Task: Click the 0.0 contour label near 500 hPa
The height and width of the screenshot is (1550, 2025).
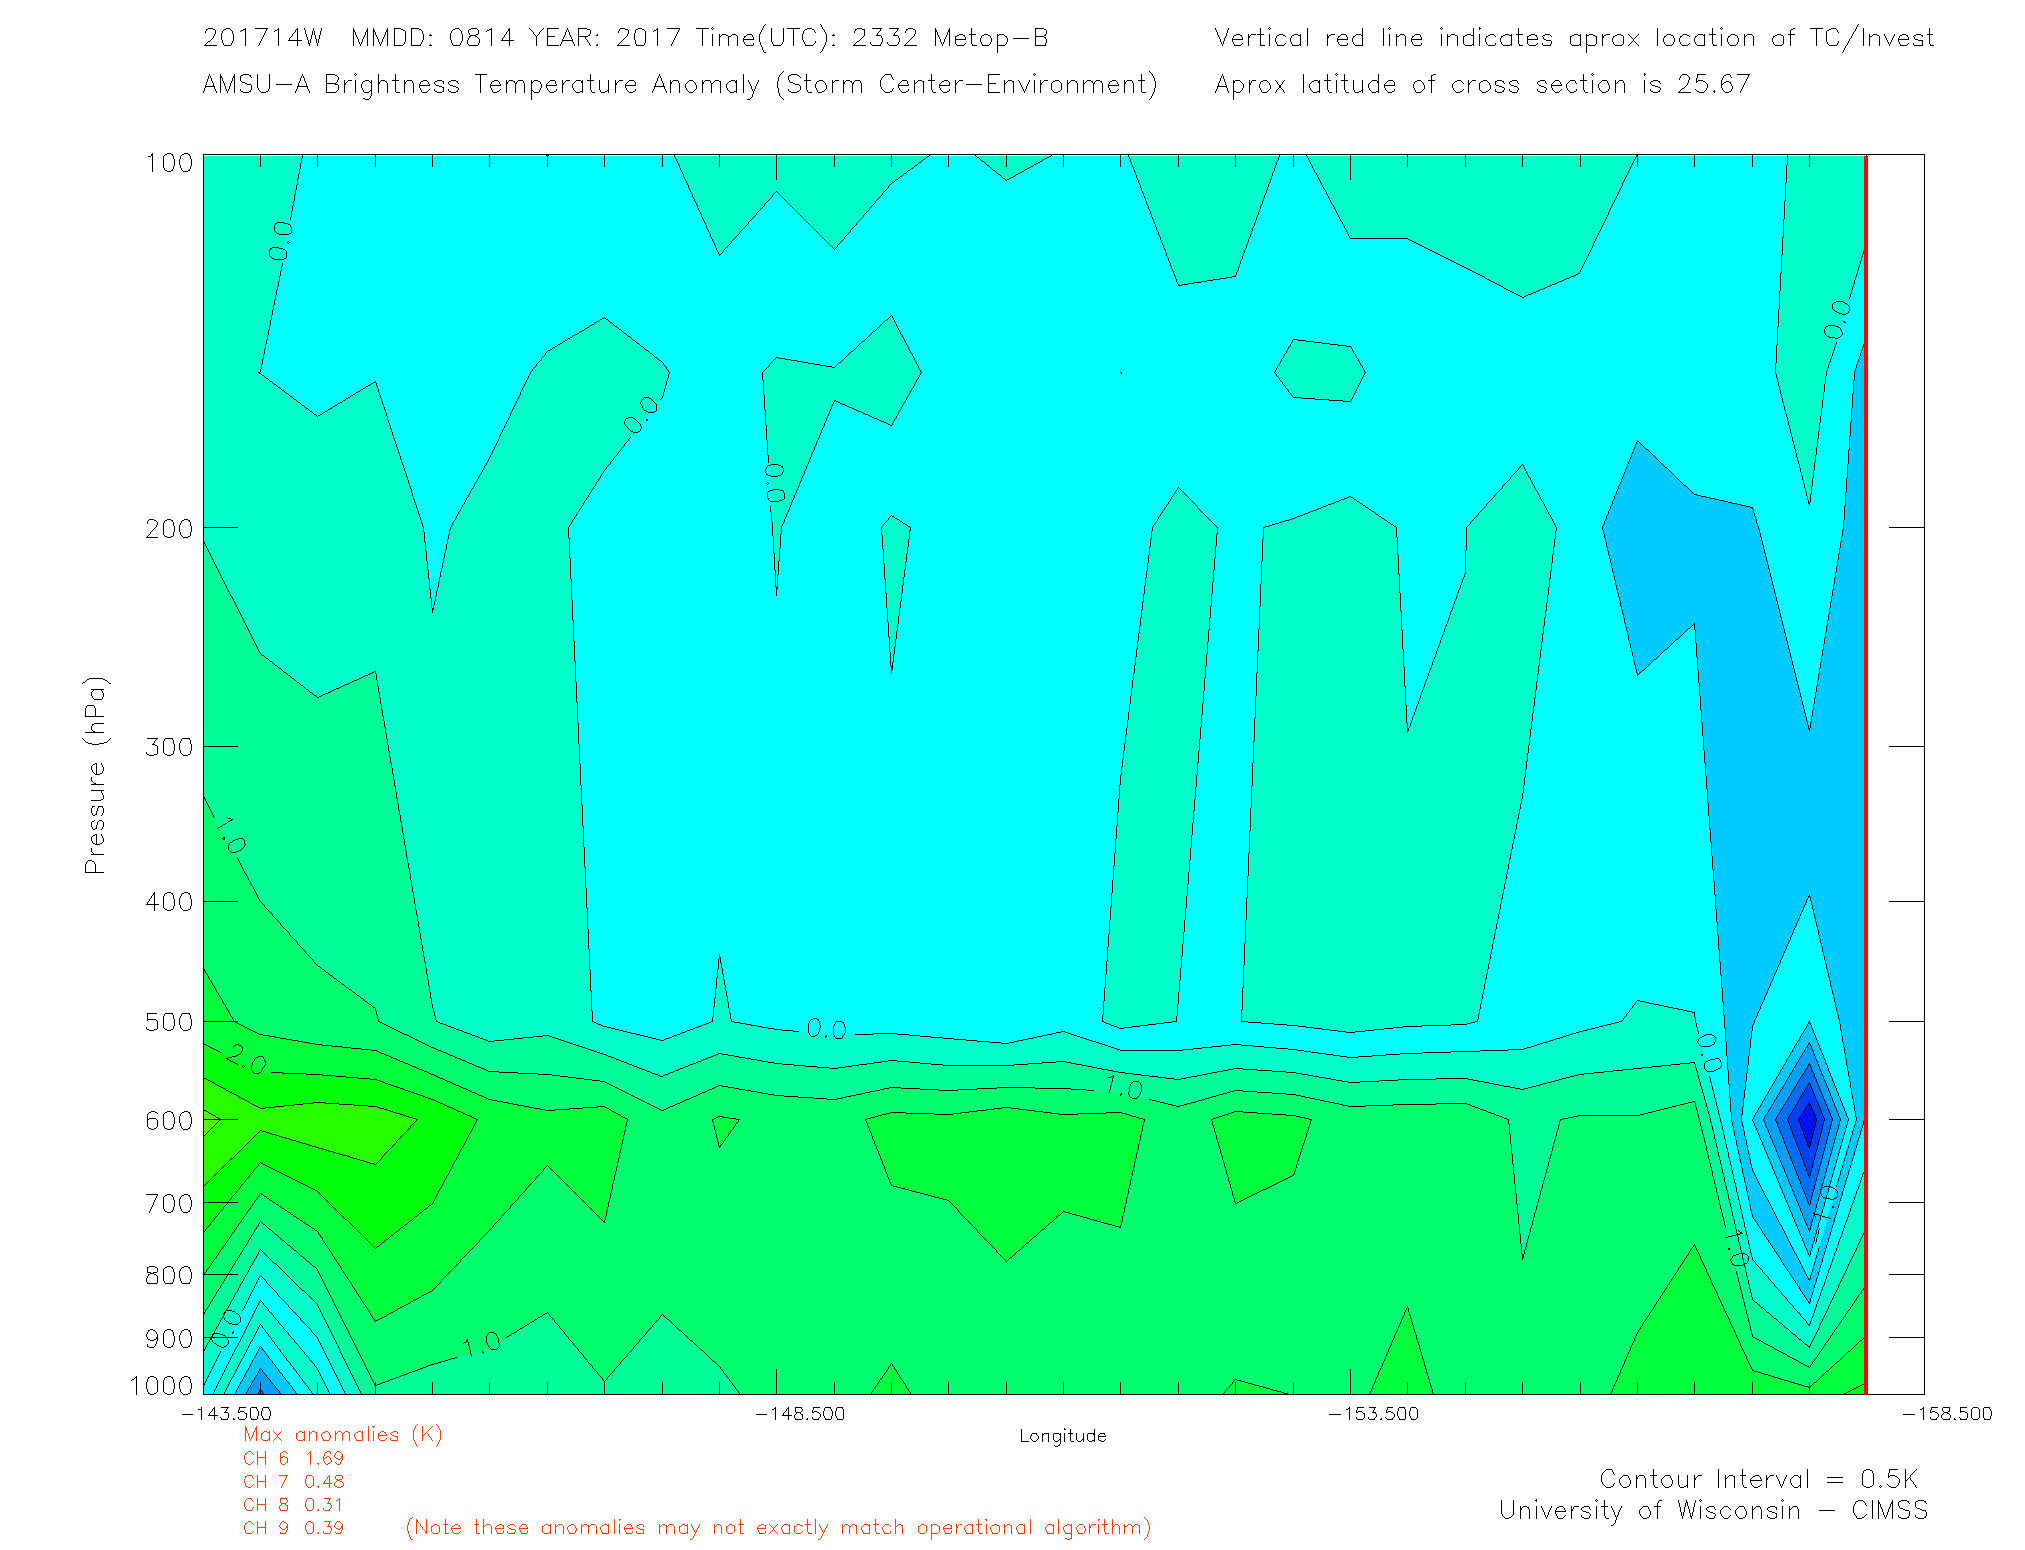Action: [x=826, y=1029]
